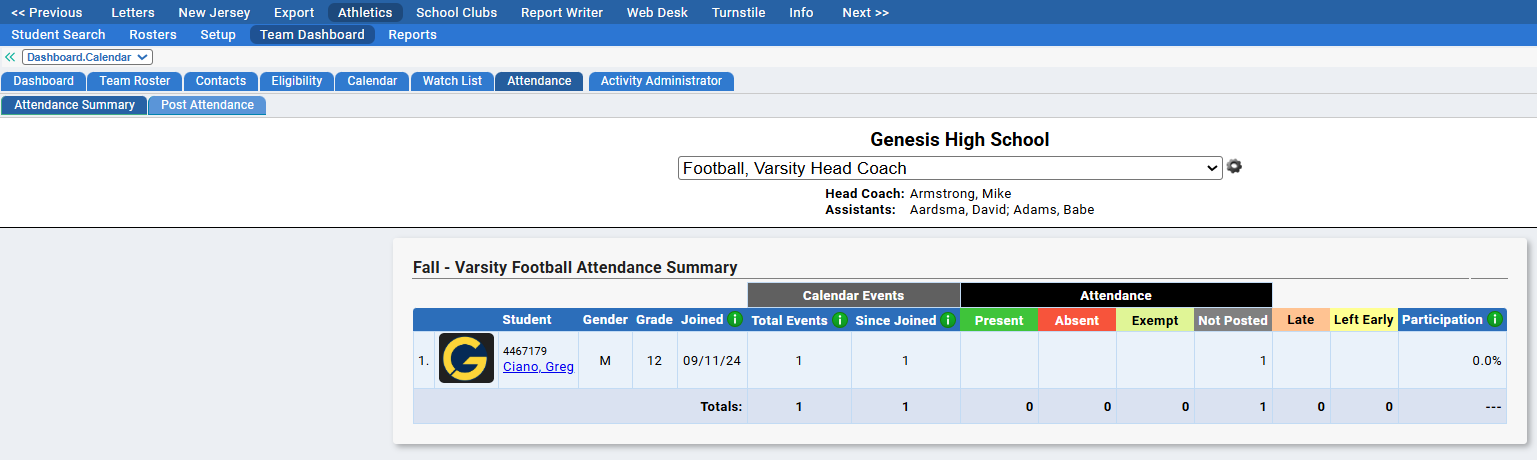Click the gear icon beside team dropdown
The image size is (1537, 460).
[x=1234, y=167]
